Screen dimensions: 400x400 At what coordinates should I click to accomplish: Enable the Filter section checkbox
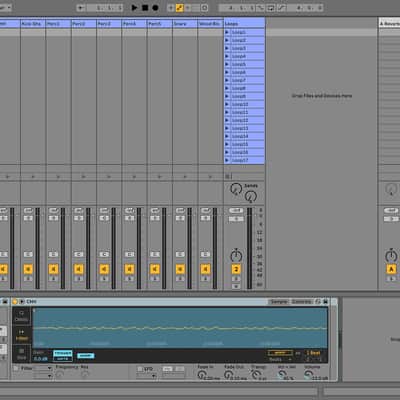(x=16, y=368)
